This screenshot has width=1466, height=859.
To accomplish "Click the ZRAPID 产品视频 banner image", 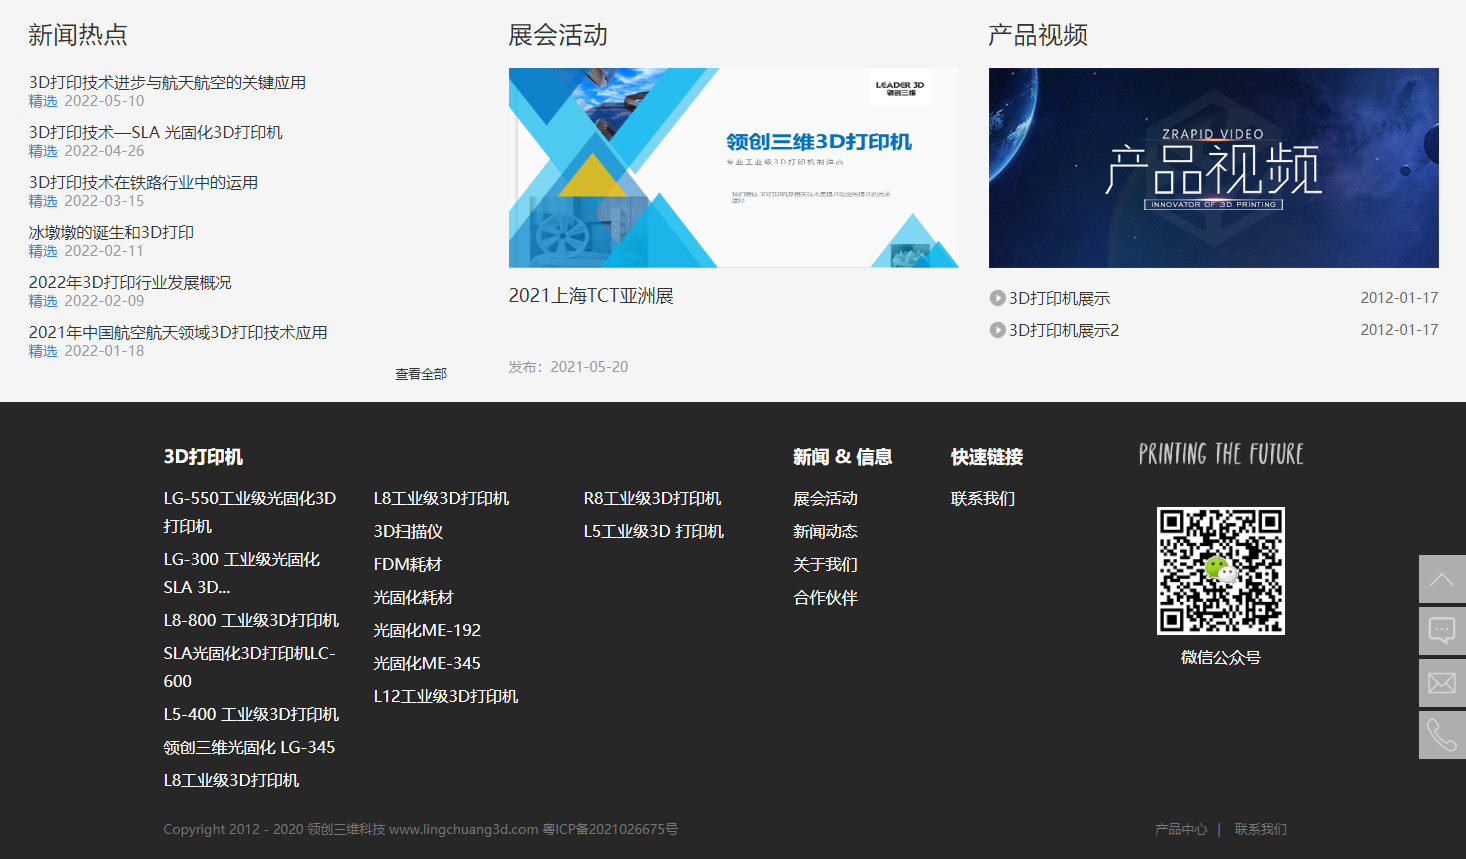I will point(1213,167).
